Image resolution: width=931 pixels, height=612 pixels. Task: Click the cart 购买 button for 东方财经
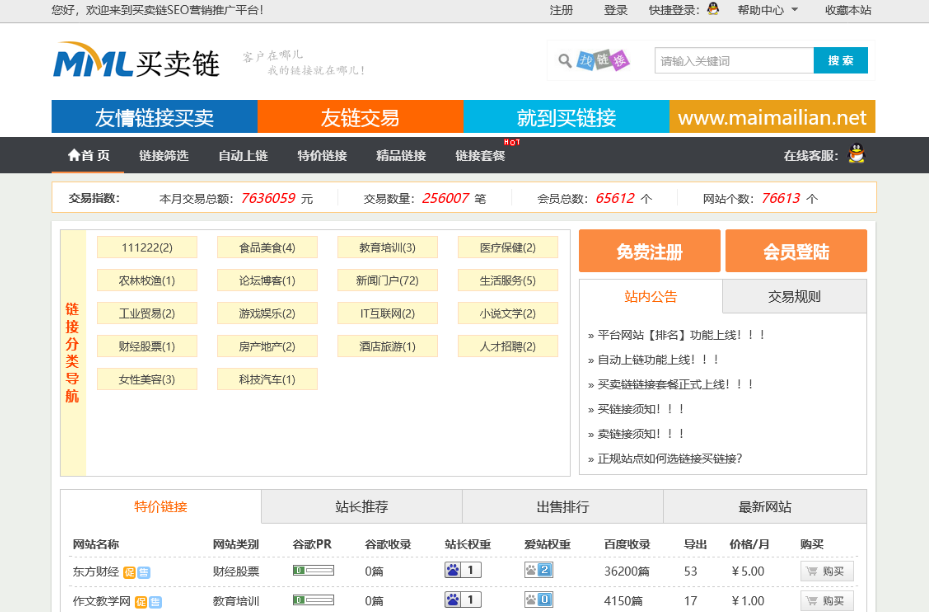[826, 571]
